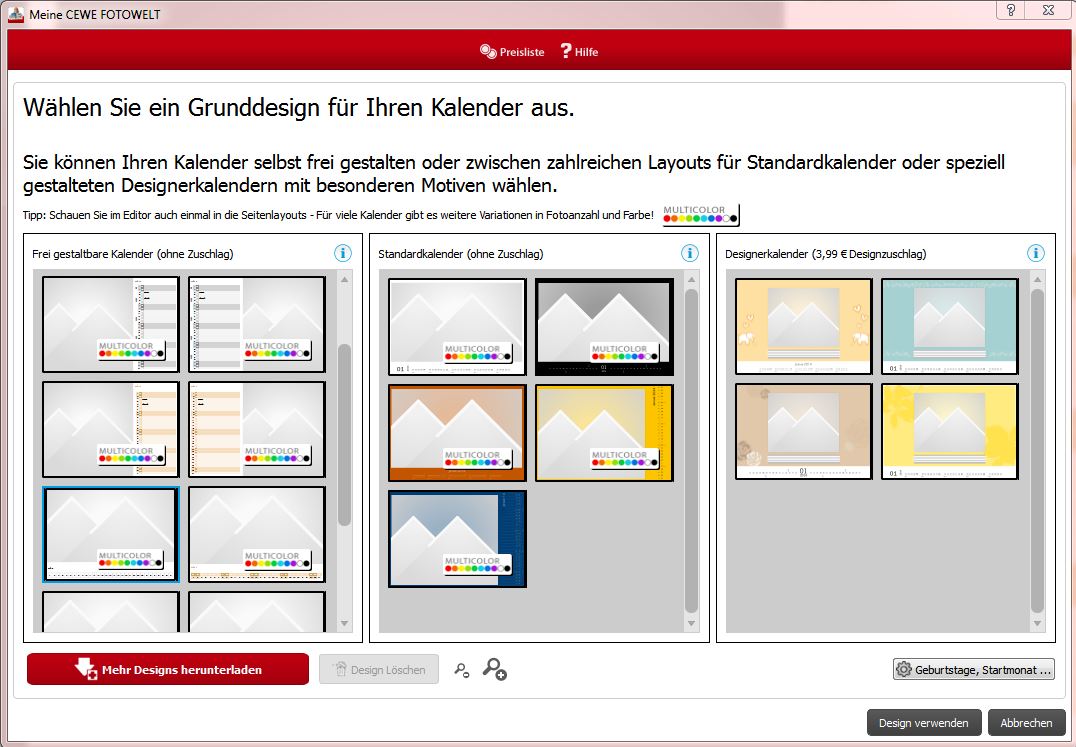Click the info icon for Standardkalender
Viewport: 1076px width, 747px height.
coord(689,253)
